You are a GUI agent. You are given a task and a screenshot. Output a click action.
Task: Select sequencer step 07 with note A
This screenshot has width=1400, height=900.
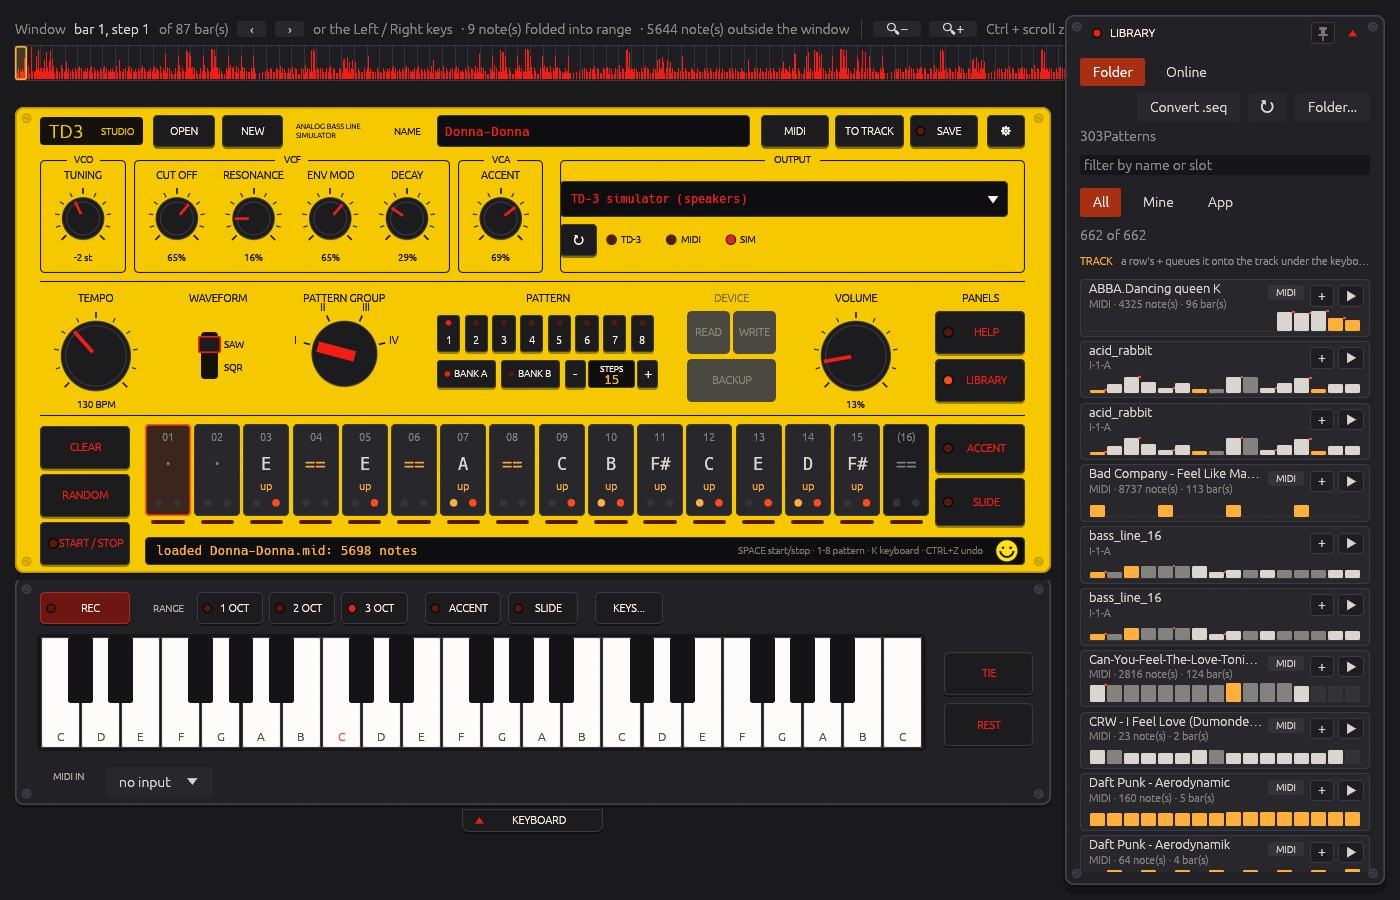[463, 470]
